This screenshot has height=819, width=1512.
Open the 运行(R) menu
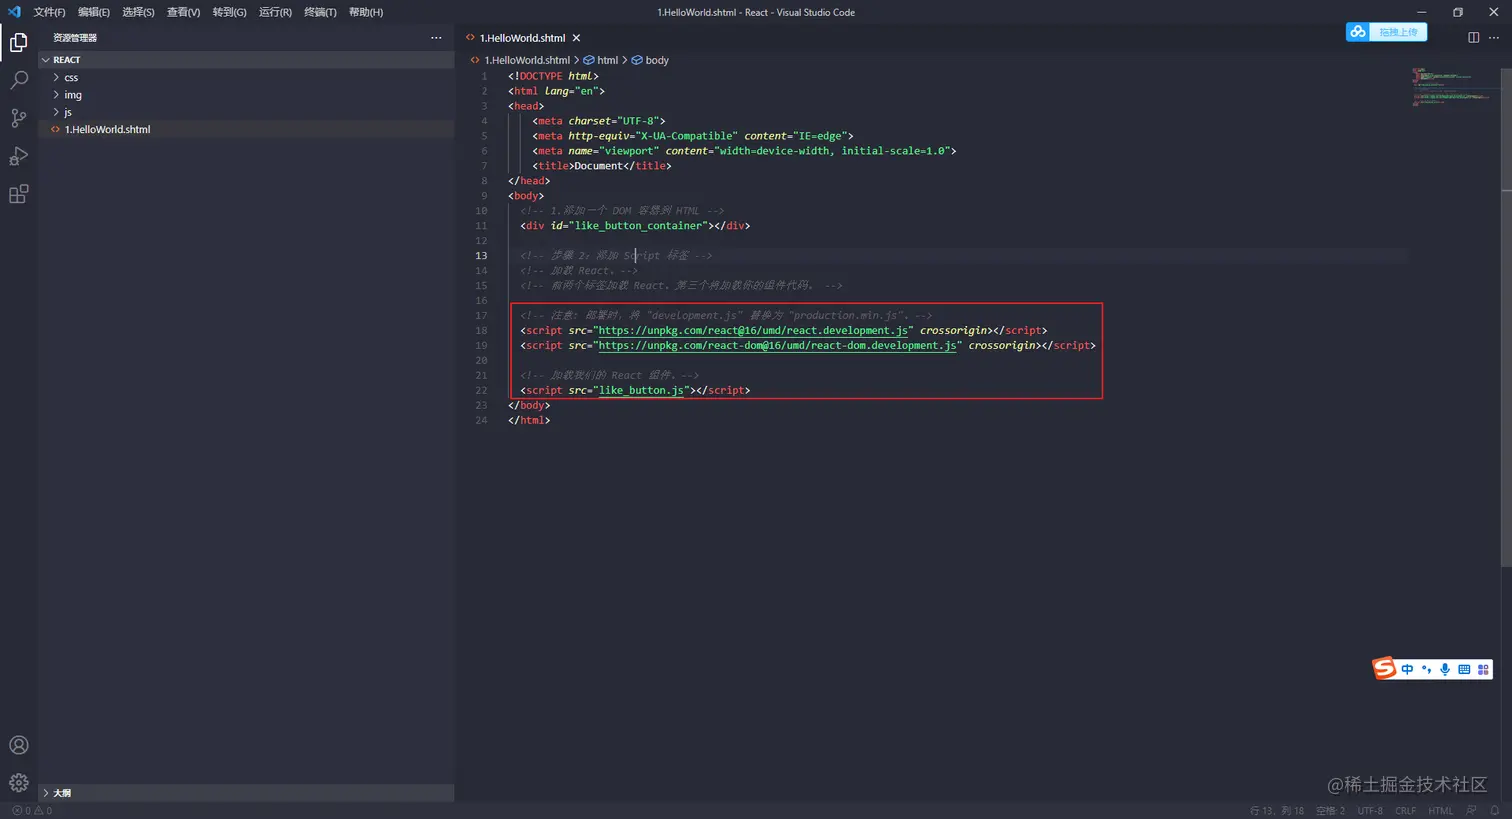click(275, 12)
